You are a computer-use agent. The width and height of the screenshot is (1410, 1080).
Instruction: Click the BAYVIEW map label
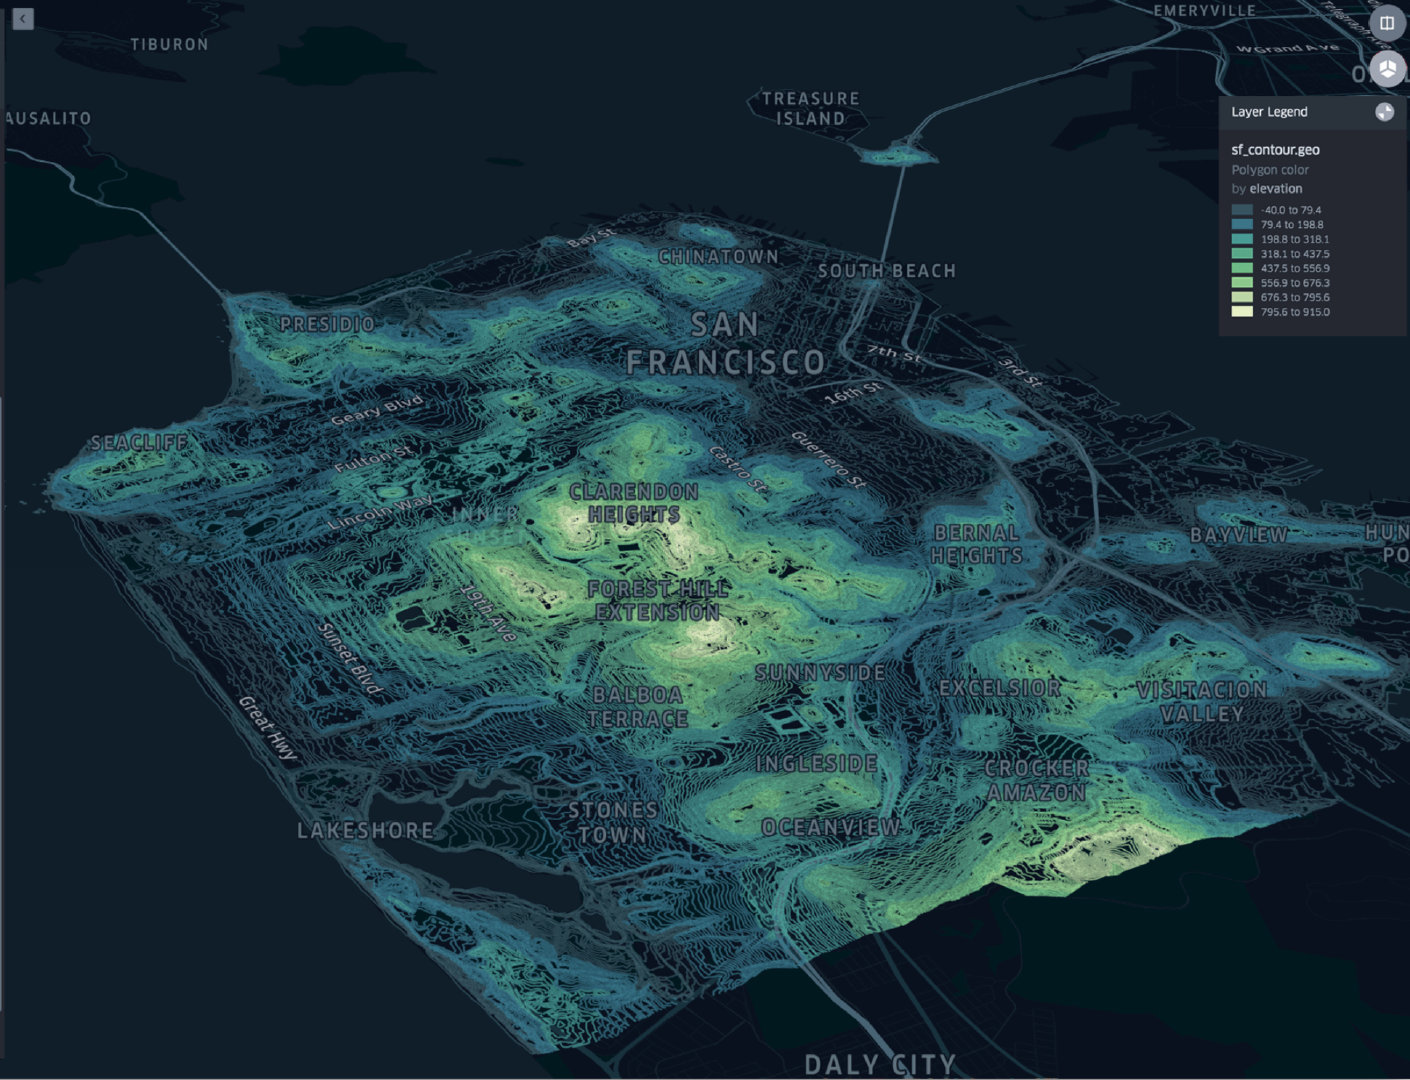tap(1239, 535)
